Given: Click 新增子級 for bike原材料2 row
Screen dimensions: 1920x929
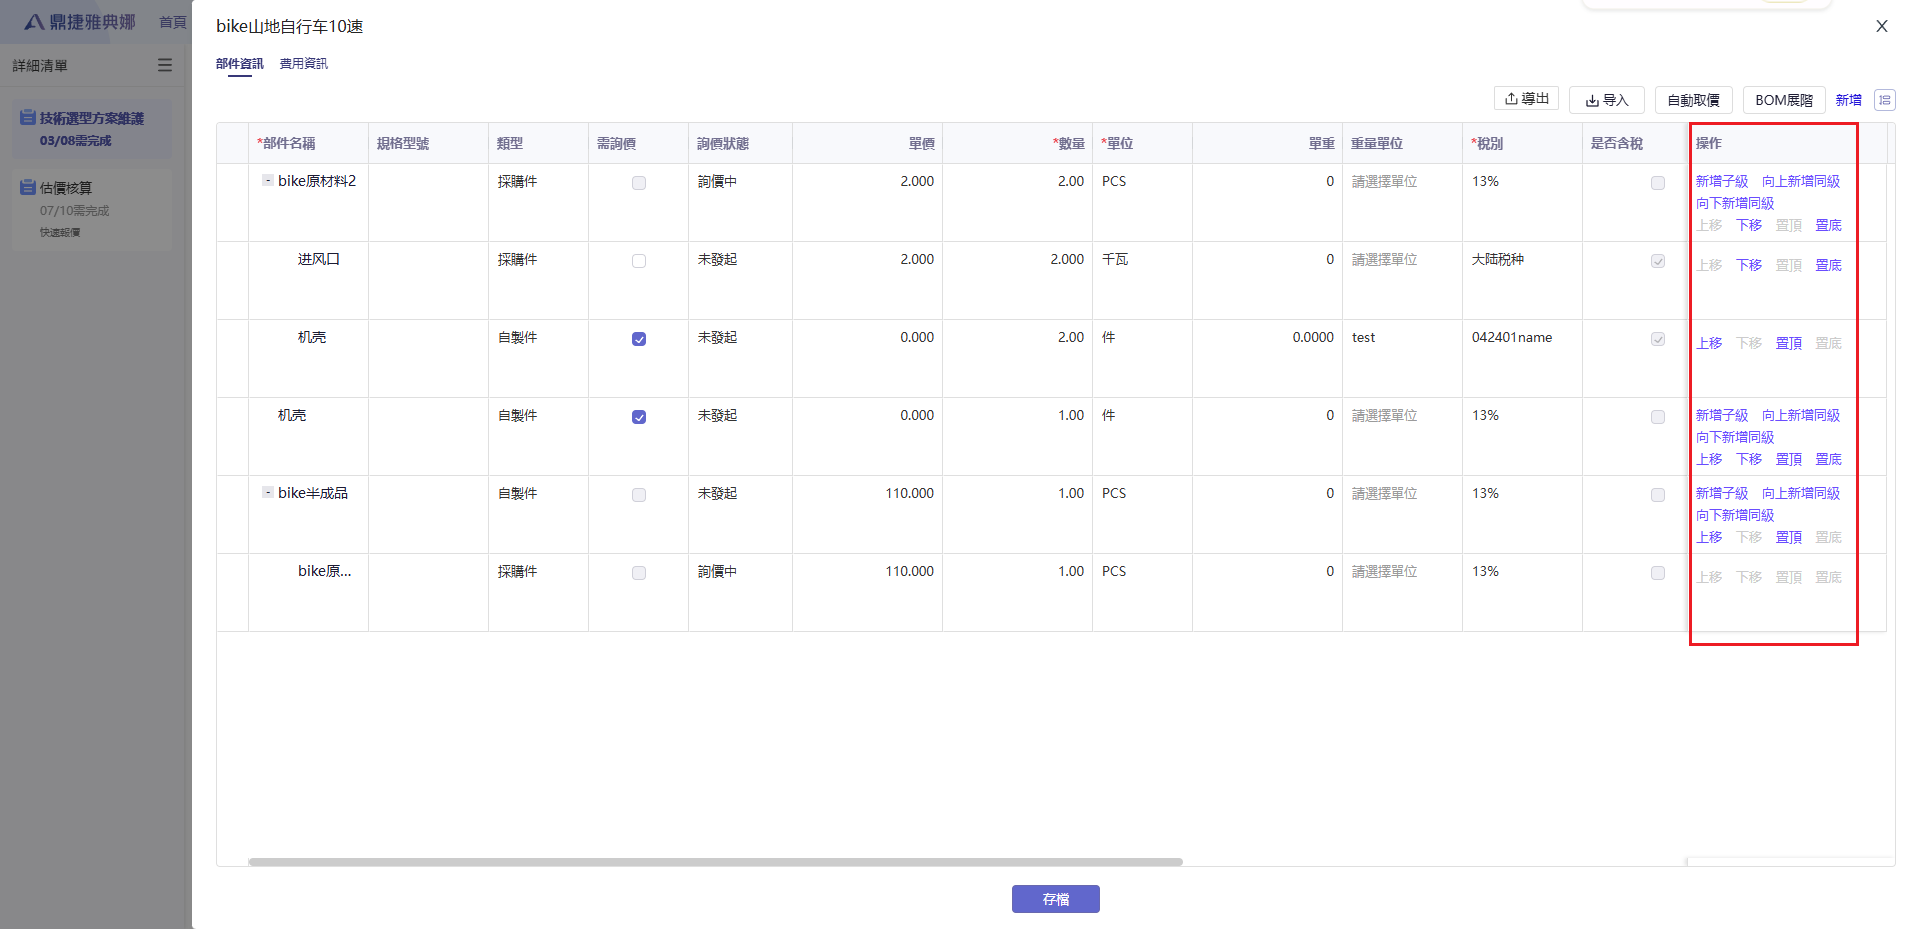Looking at the screenshot, I should point(1722,181).
